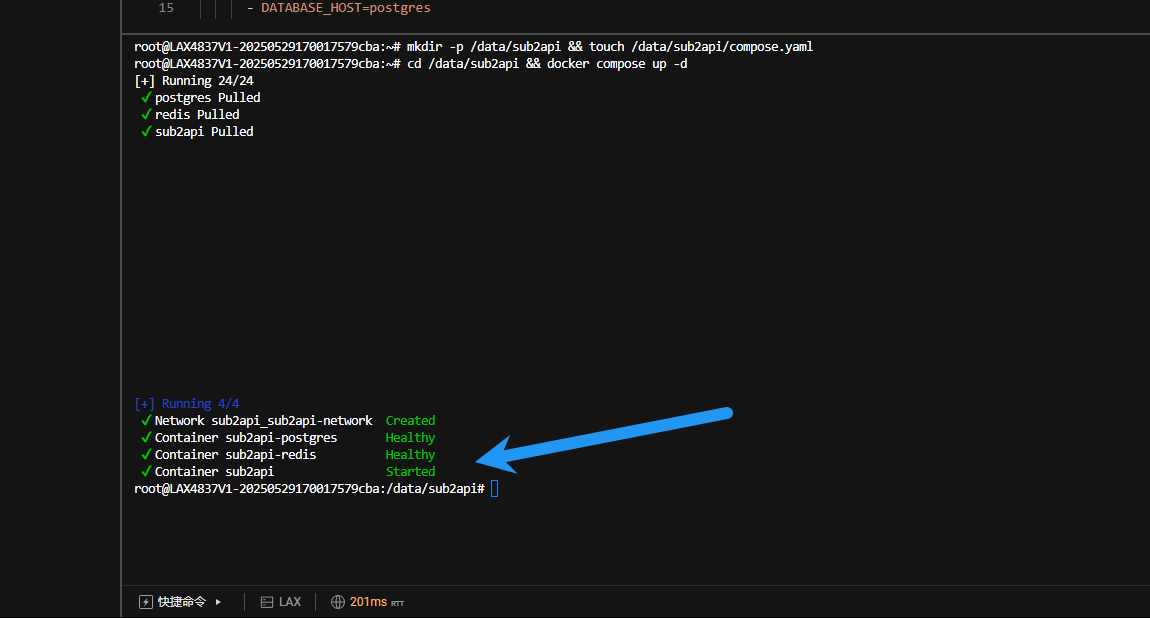Open the 快捷命令 quick commands menu
This screenshot has width=1150, height=618.
click(181, 602)
